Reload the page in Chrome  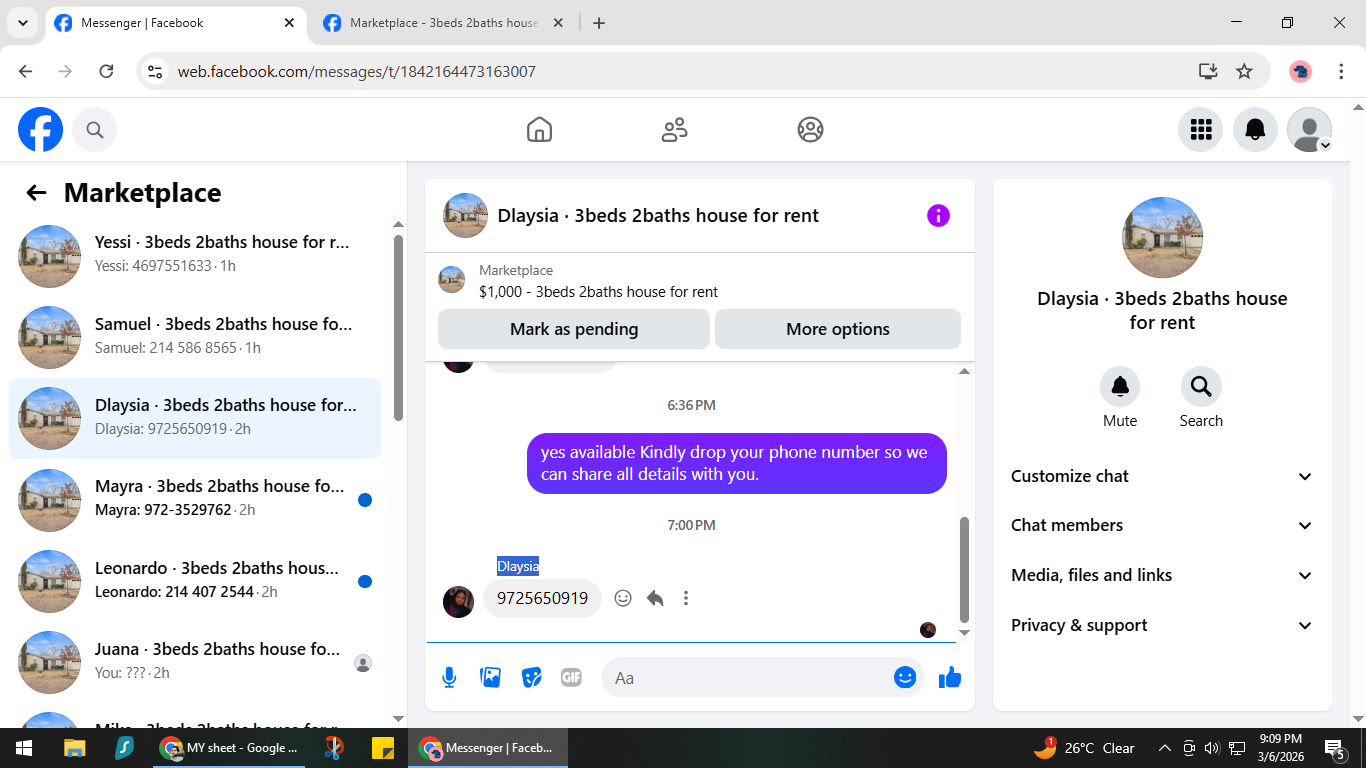tap(106, 71)
